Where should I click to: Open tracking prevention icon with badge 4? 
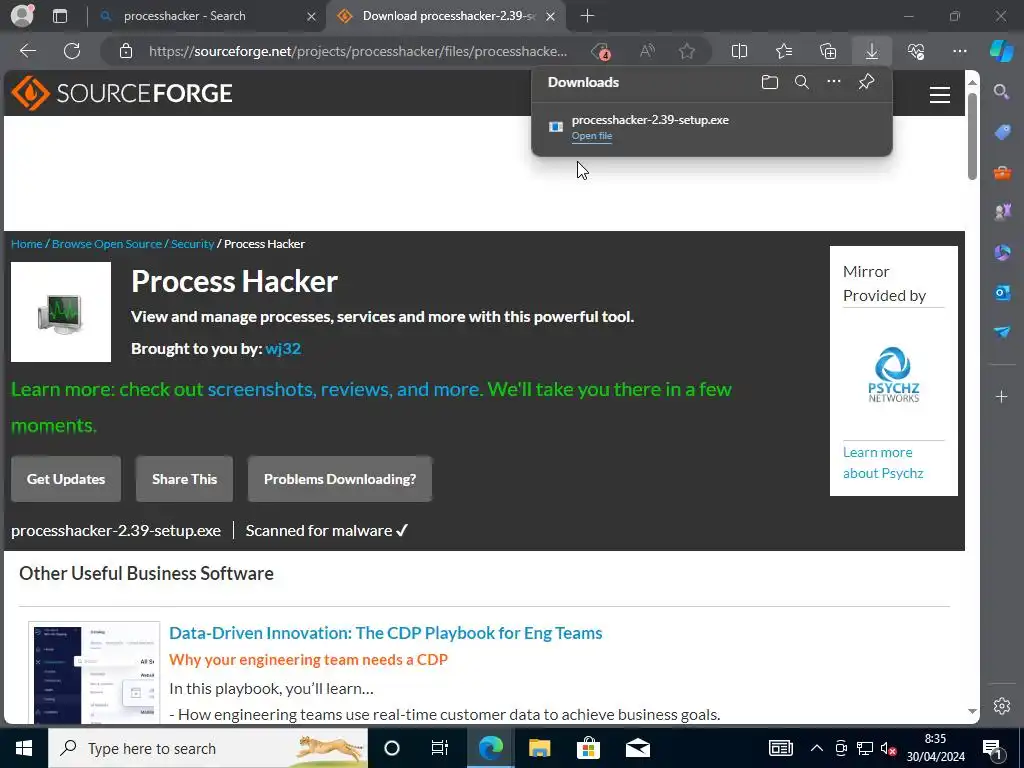pos(600,51)
